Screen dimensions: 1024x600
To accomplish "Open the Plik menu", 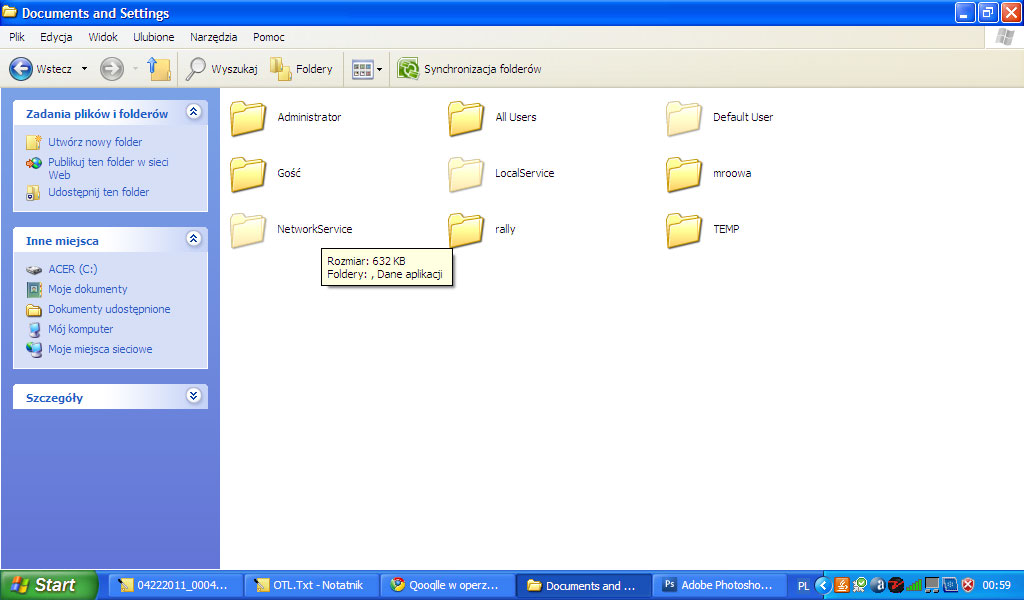I will pyautogui.click(x=17, y=37).
